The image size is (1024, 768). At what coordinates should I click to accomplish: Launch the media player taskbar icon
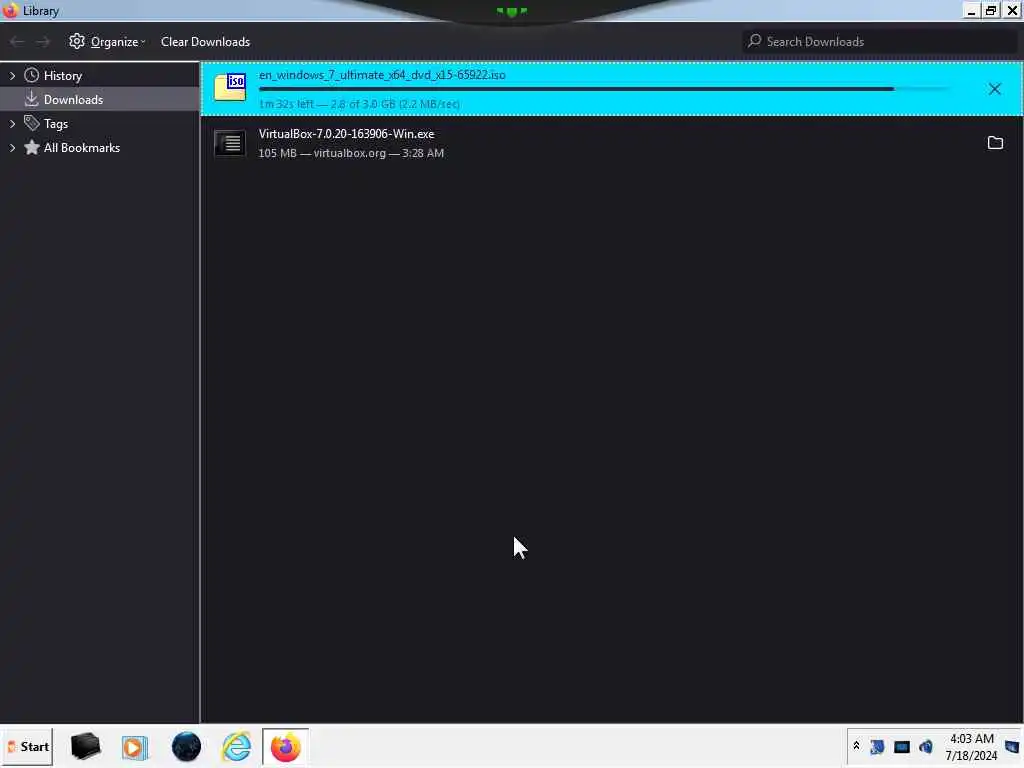point(135,747)
